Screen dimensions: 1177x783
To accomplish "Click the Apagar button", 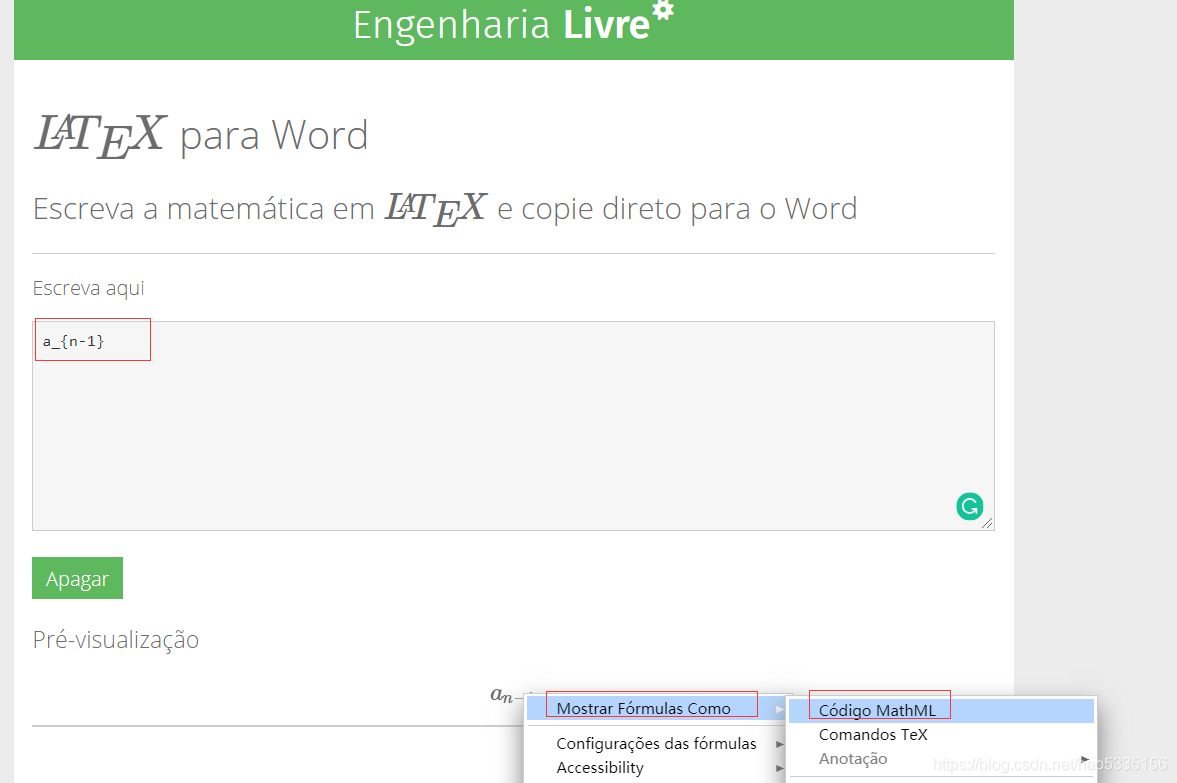I will pos(77,578).
